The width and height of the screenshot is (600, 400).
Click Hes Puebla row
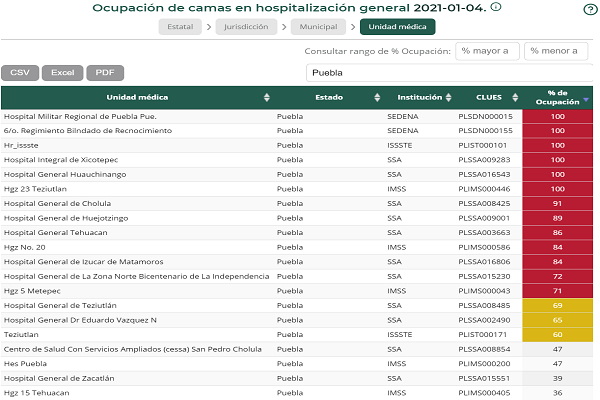[x=297, y=364]
